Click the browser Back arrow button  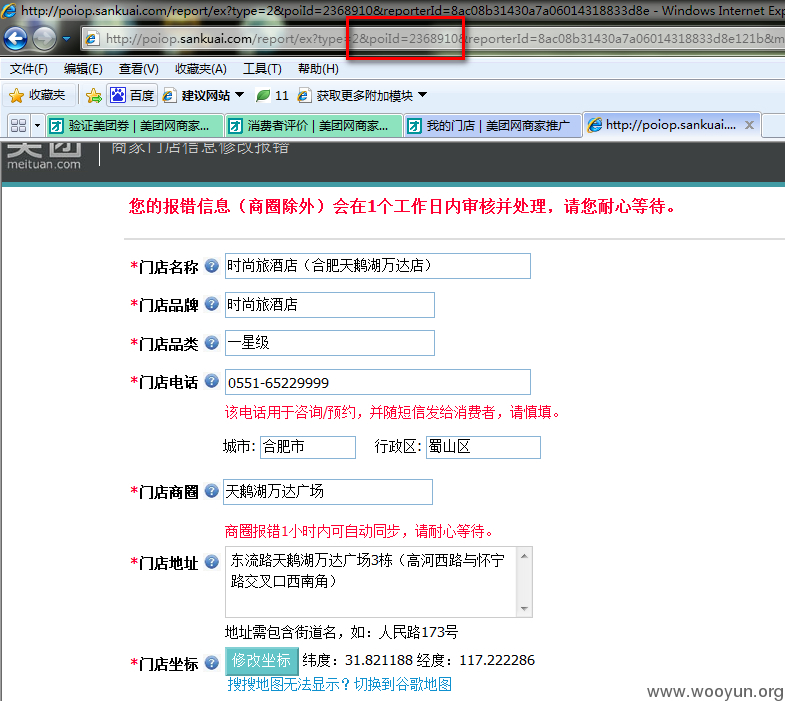(x=16, y=39)
